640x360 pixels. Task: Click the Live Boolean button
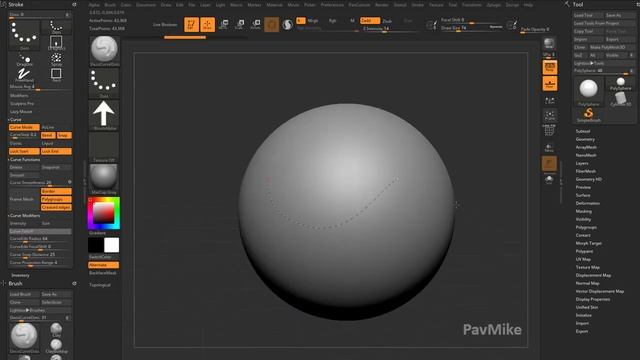tap(165, 24)
